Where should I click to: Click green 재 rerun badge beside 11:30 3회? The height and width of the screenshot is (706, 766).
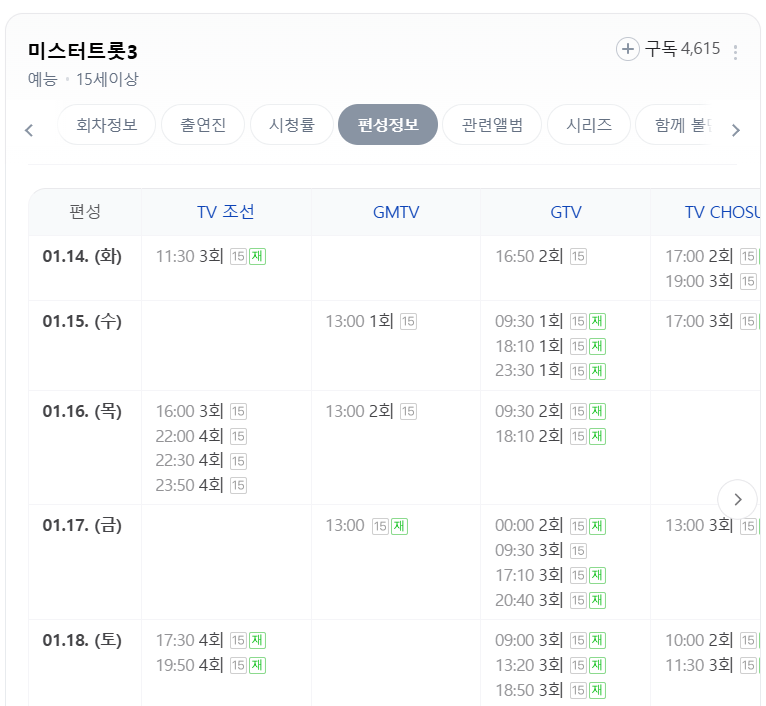(257, 256)
